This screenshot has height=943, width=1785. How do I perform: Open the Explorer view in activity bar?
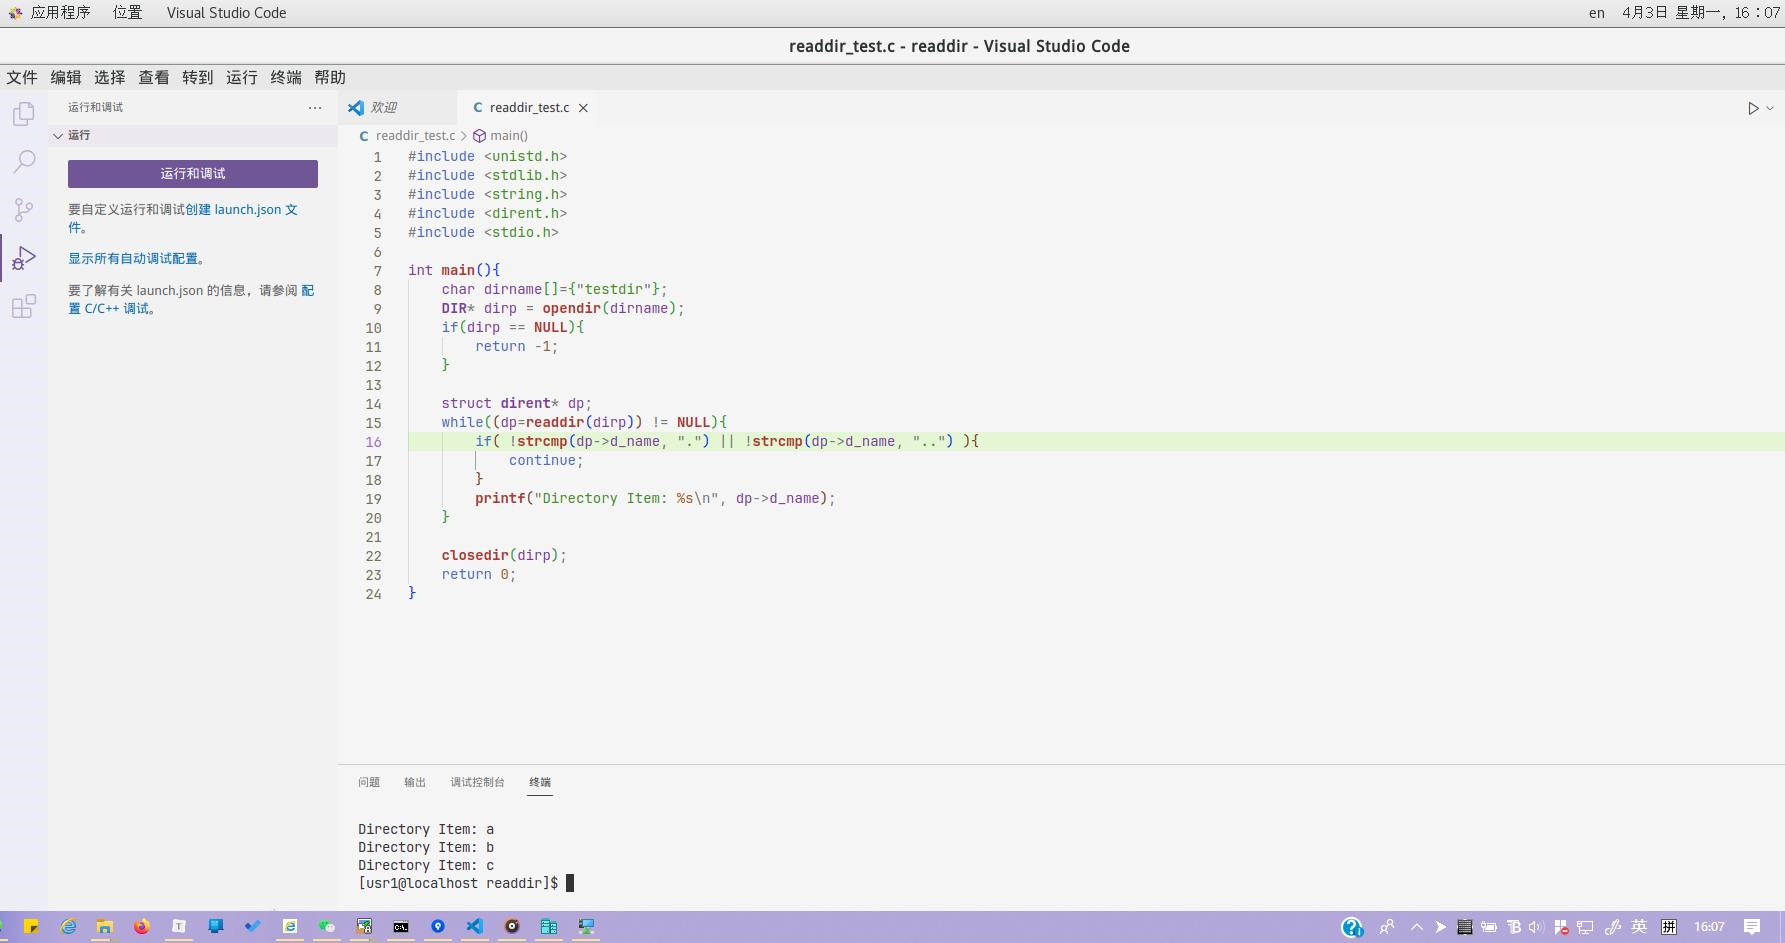coord(24,114)
